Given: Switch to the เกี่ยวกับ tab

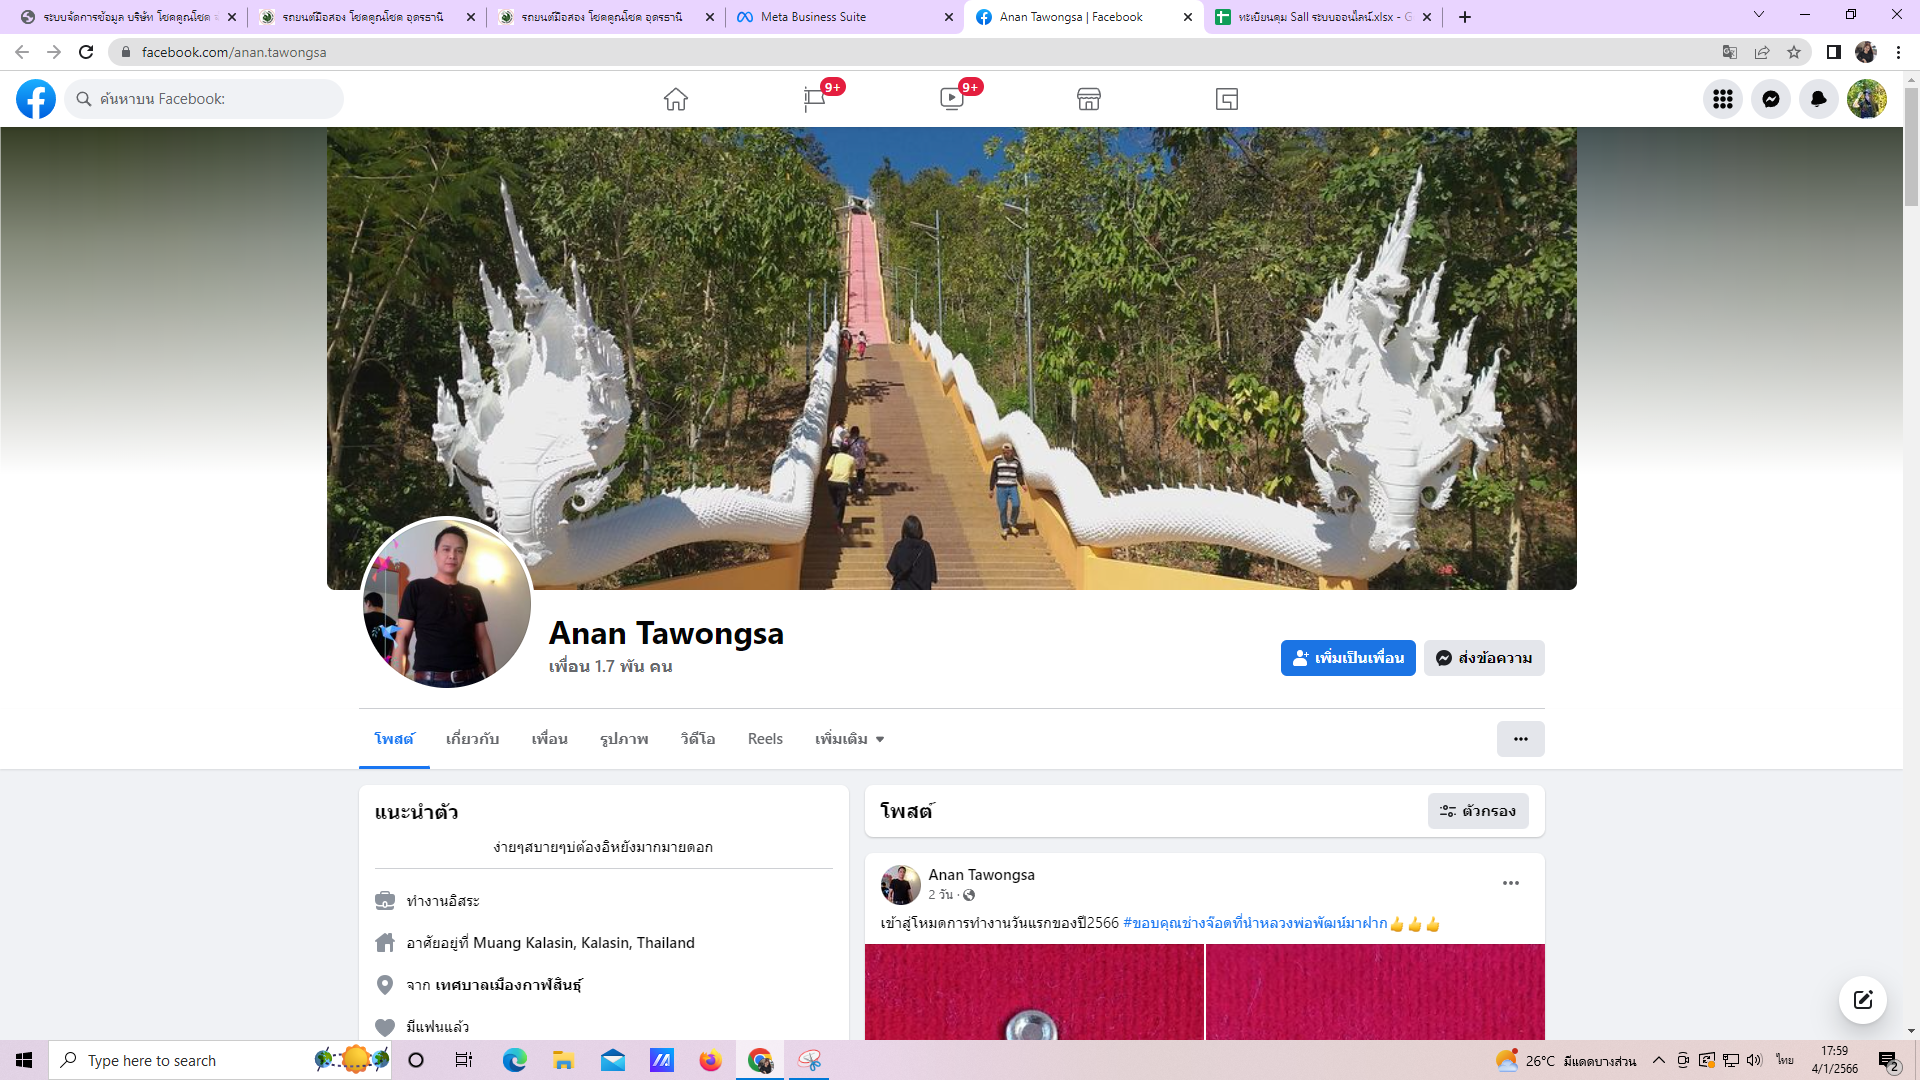Looking at the screenshot, I should (x=472, y=739).
